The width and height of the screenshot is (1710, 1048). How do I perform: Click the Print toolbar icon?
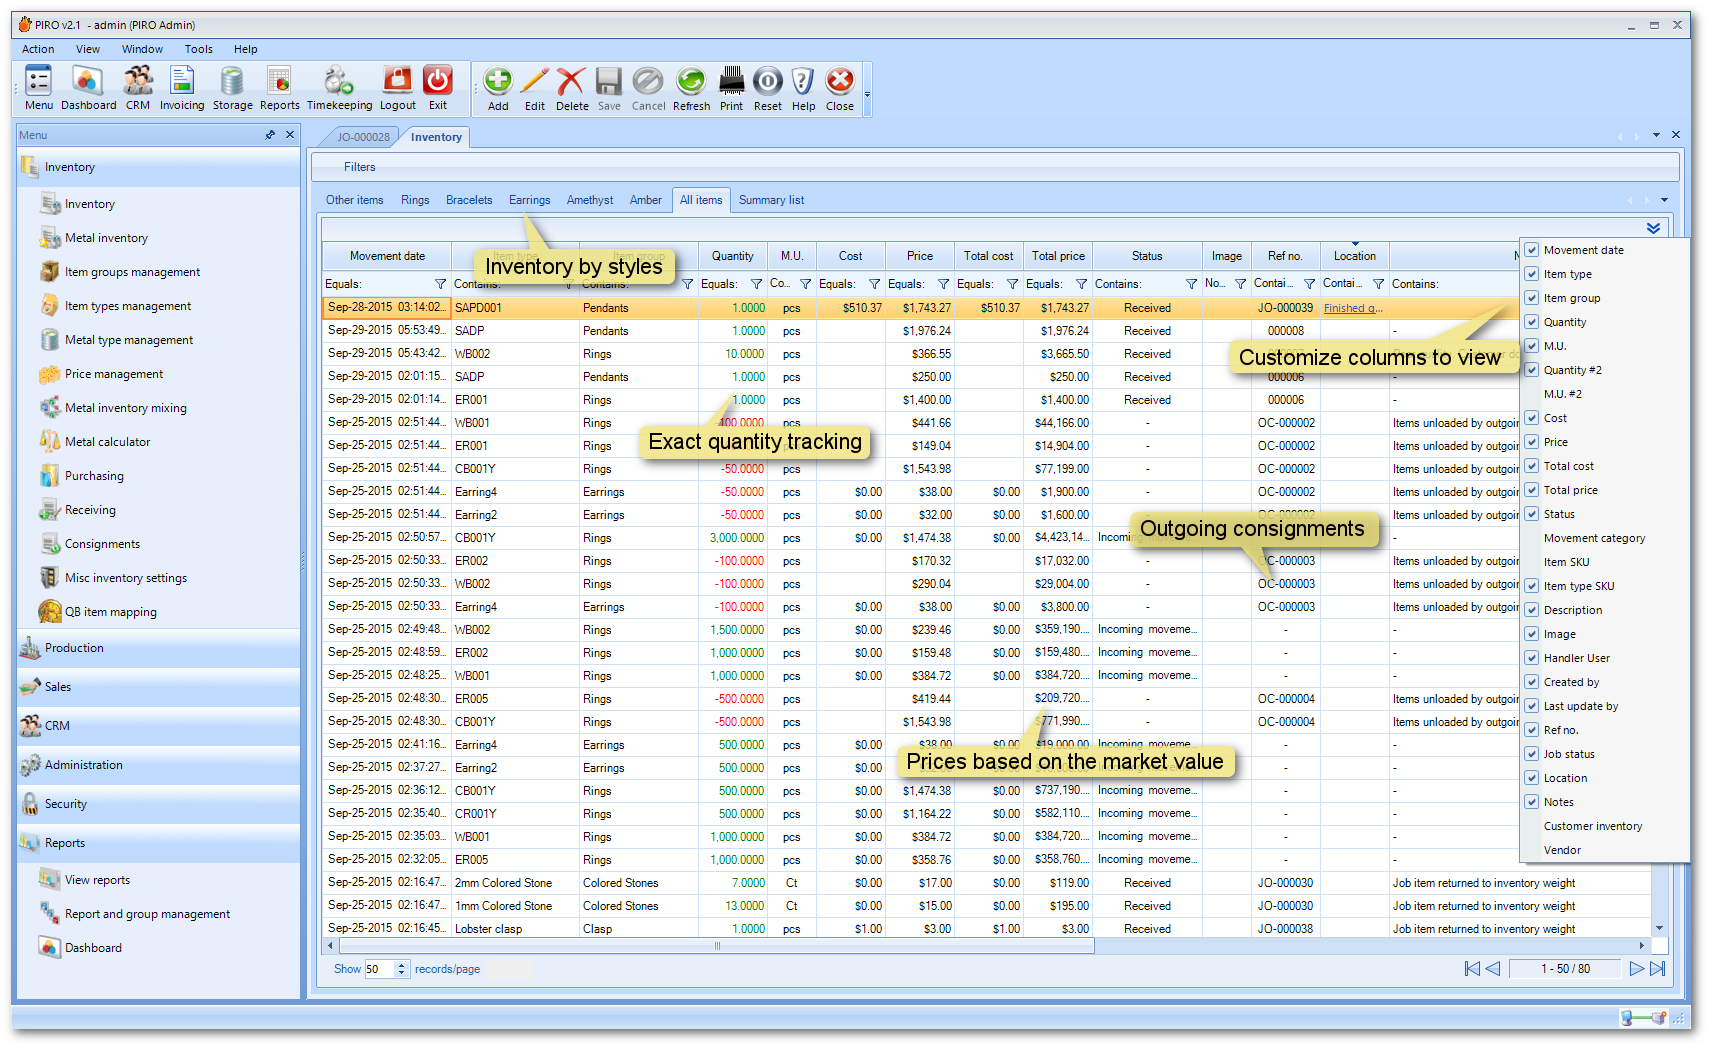tap(731, 88)
